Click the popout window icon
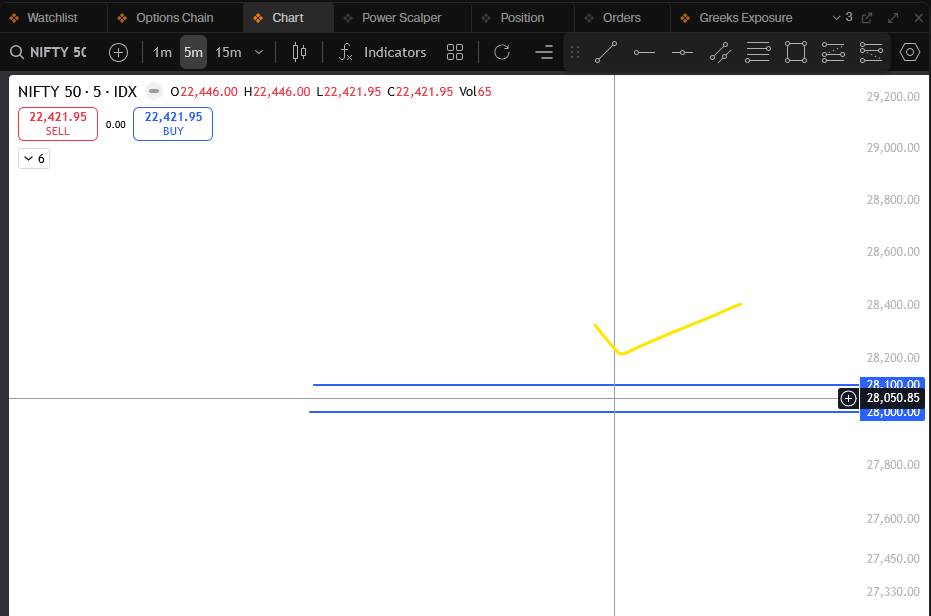931x616 pixels. 867,18
